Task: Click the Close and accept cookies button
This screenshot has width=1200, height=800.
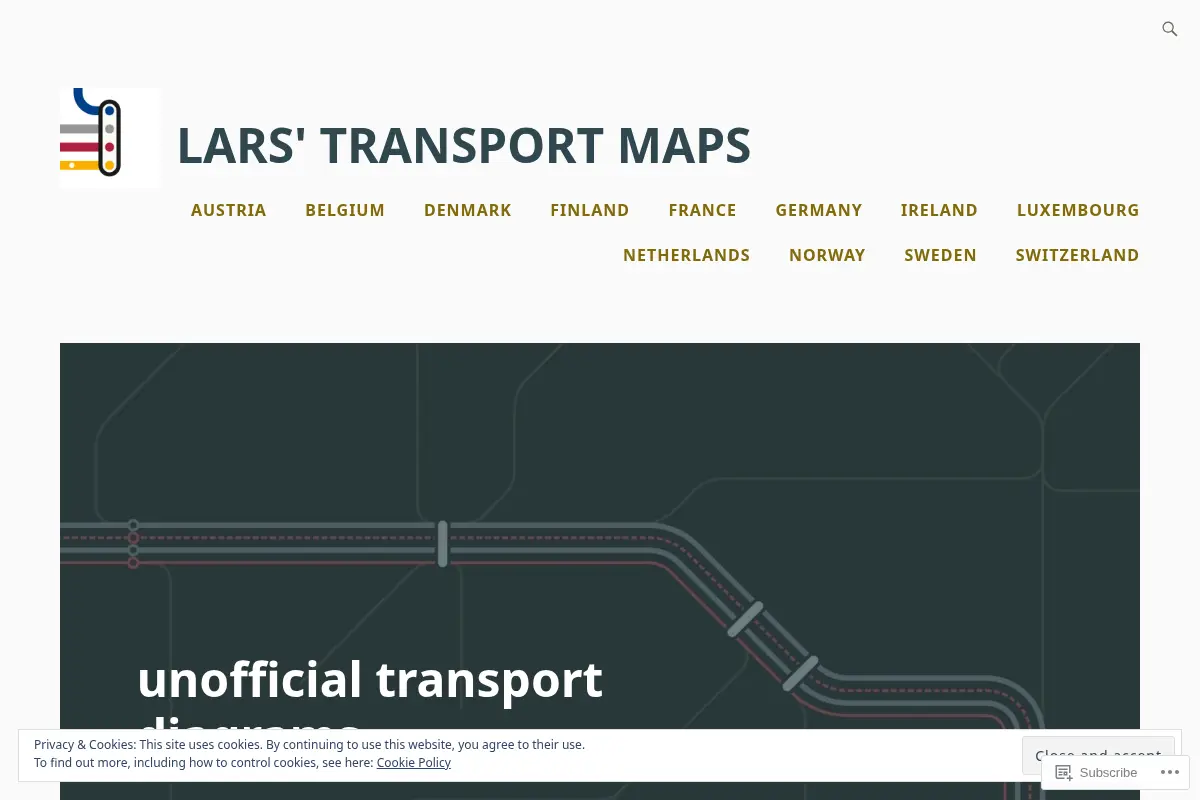Action: click(x=1098, y=756)
